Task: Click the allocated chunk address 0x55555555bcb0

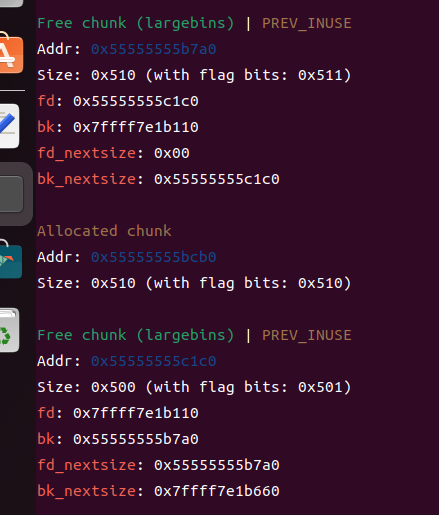Action: 154,257
